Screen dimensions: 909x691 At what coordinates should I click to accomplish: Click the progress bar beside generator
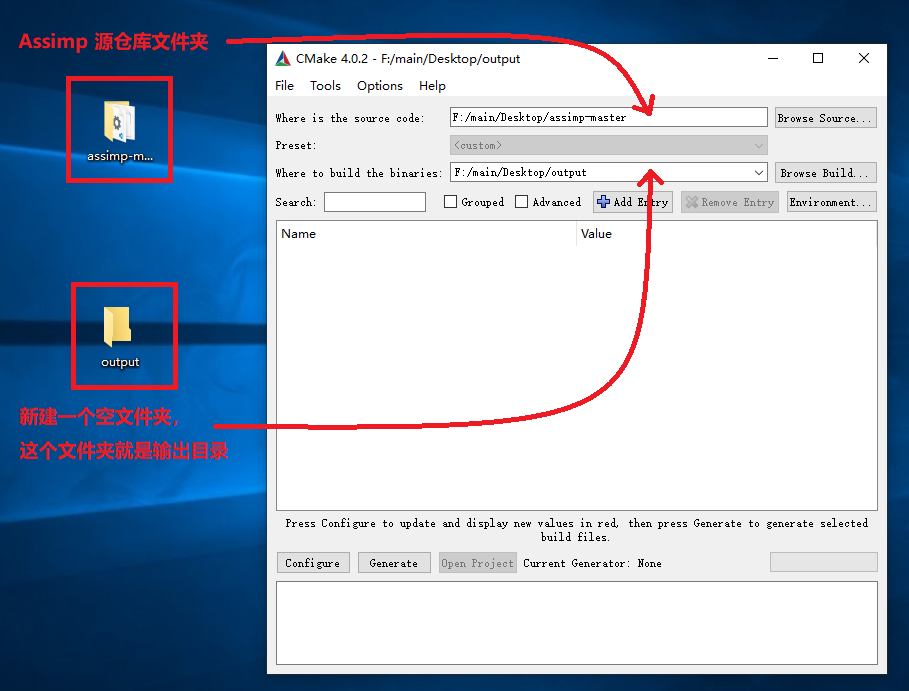coord(823,562)
